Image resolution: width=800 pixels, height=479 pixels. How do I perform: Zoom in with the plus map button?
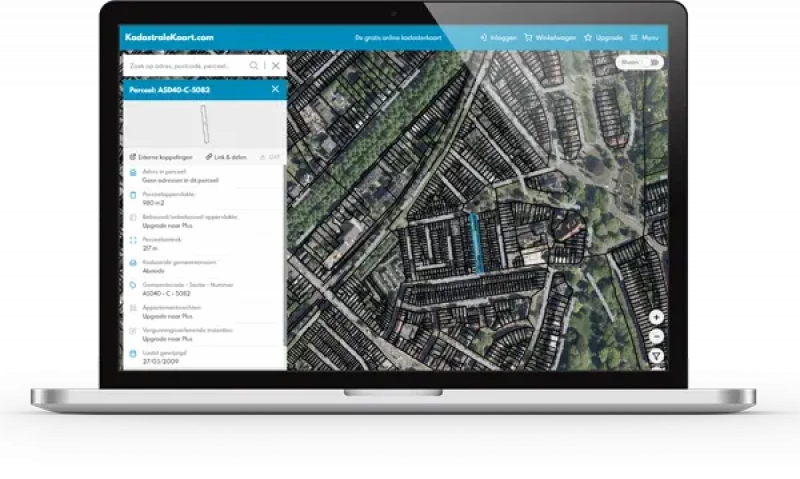pos(656,317)
